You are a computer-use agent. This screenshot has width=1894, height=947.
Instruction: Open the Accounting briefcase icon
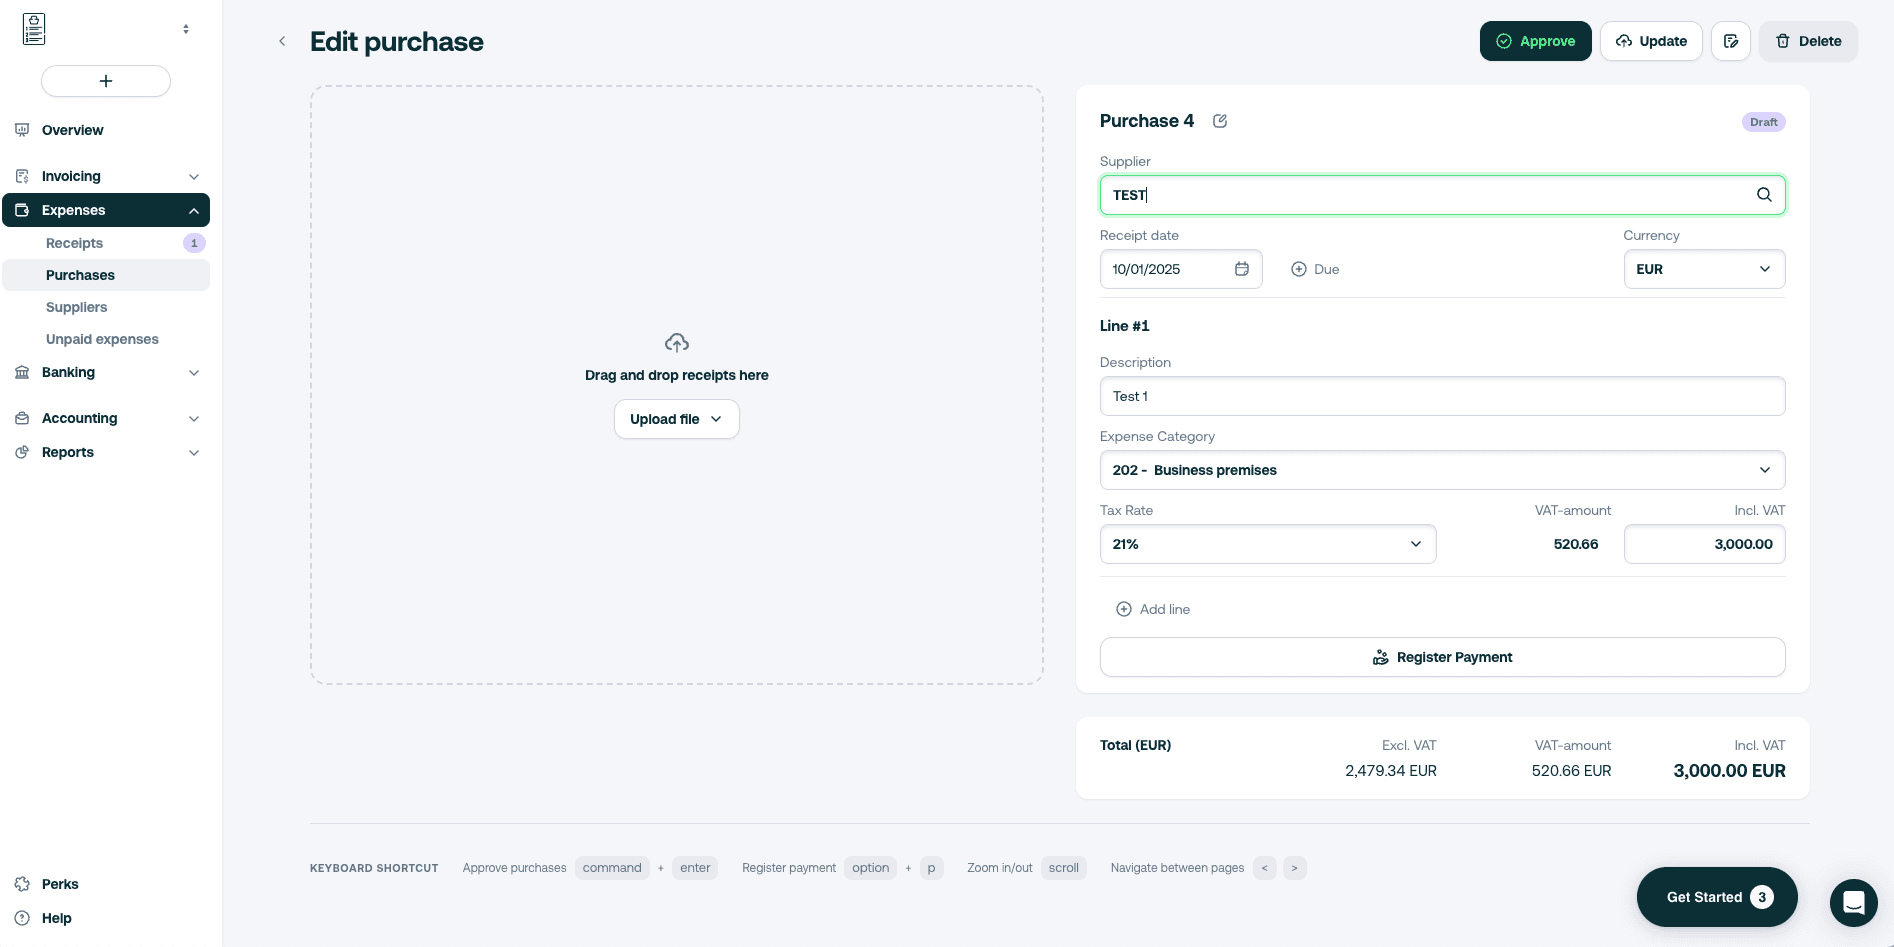[22, 418]
